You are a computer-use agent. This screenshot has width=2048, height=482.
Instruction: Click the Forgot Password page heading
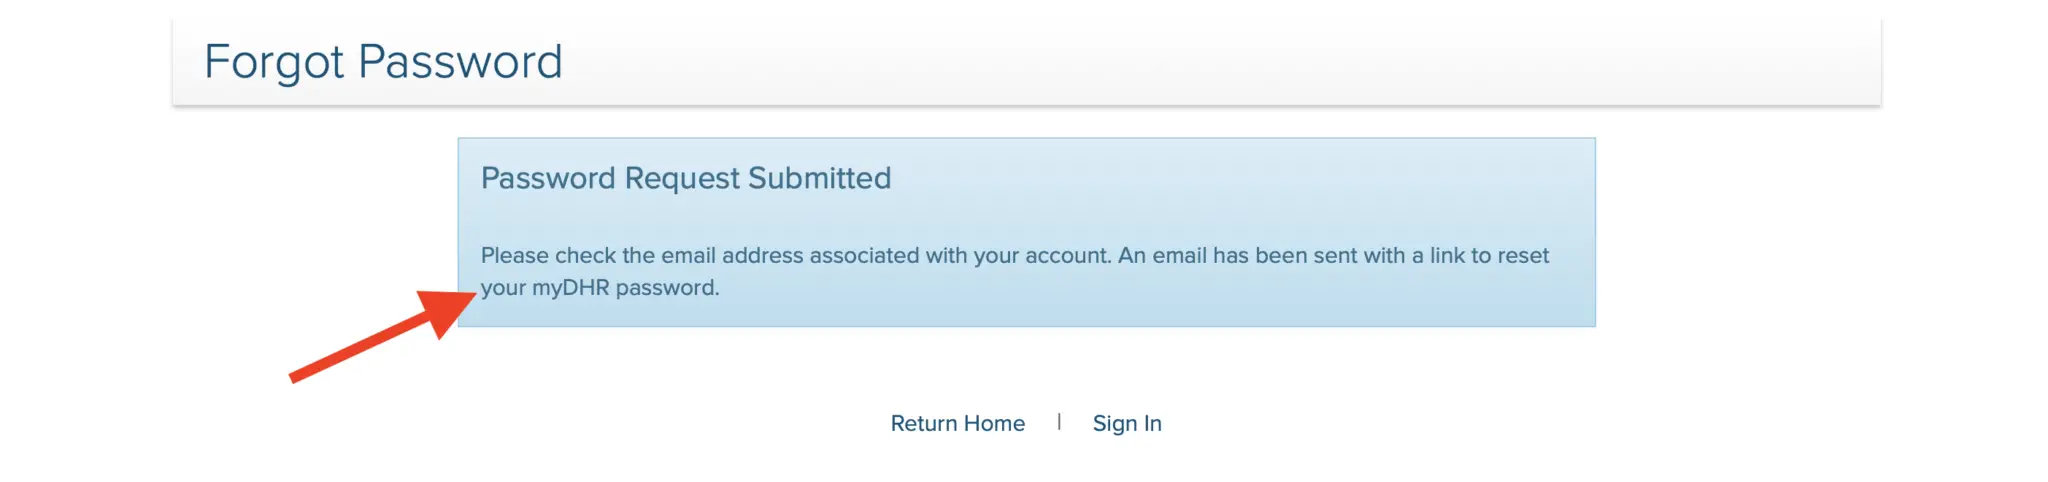[383, 62]
